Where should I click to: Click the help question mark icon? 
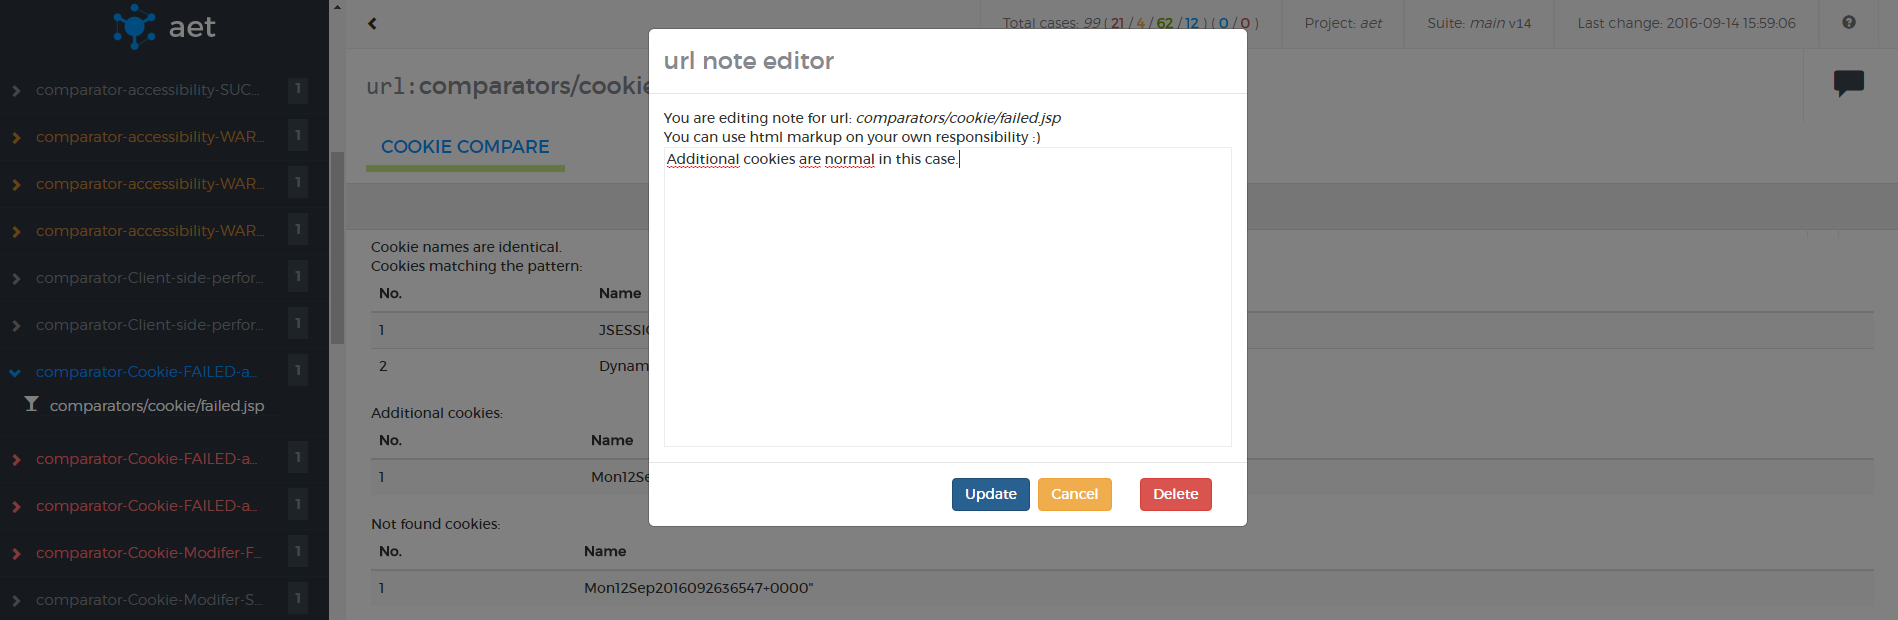point(1848,23)
